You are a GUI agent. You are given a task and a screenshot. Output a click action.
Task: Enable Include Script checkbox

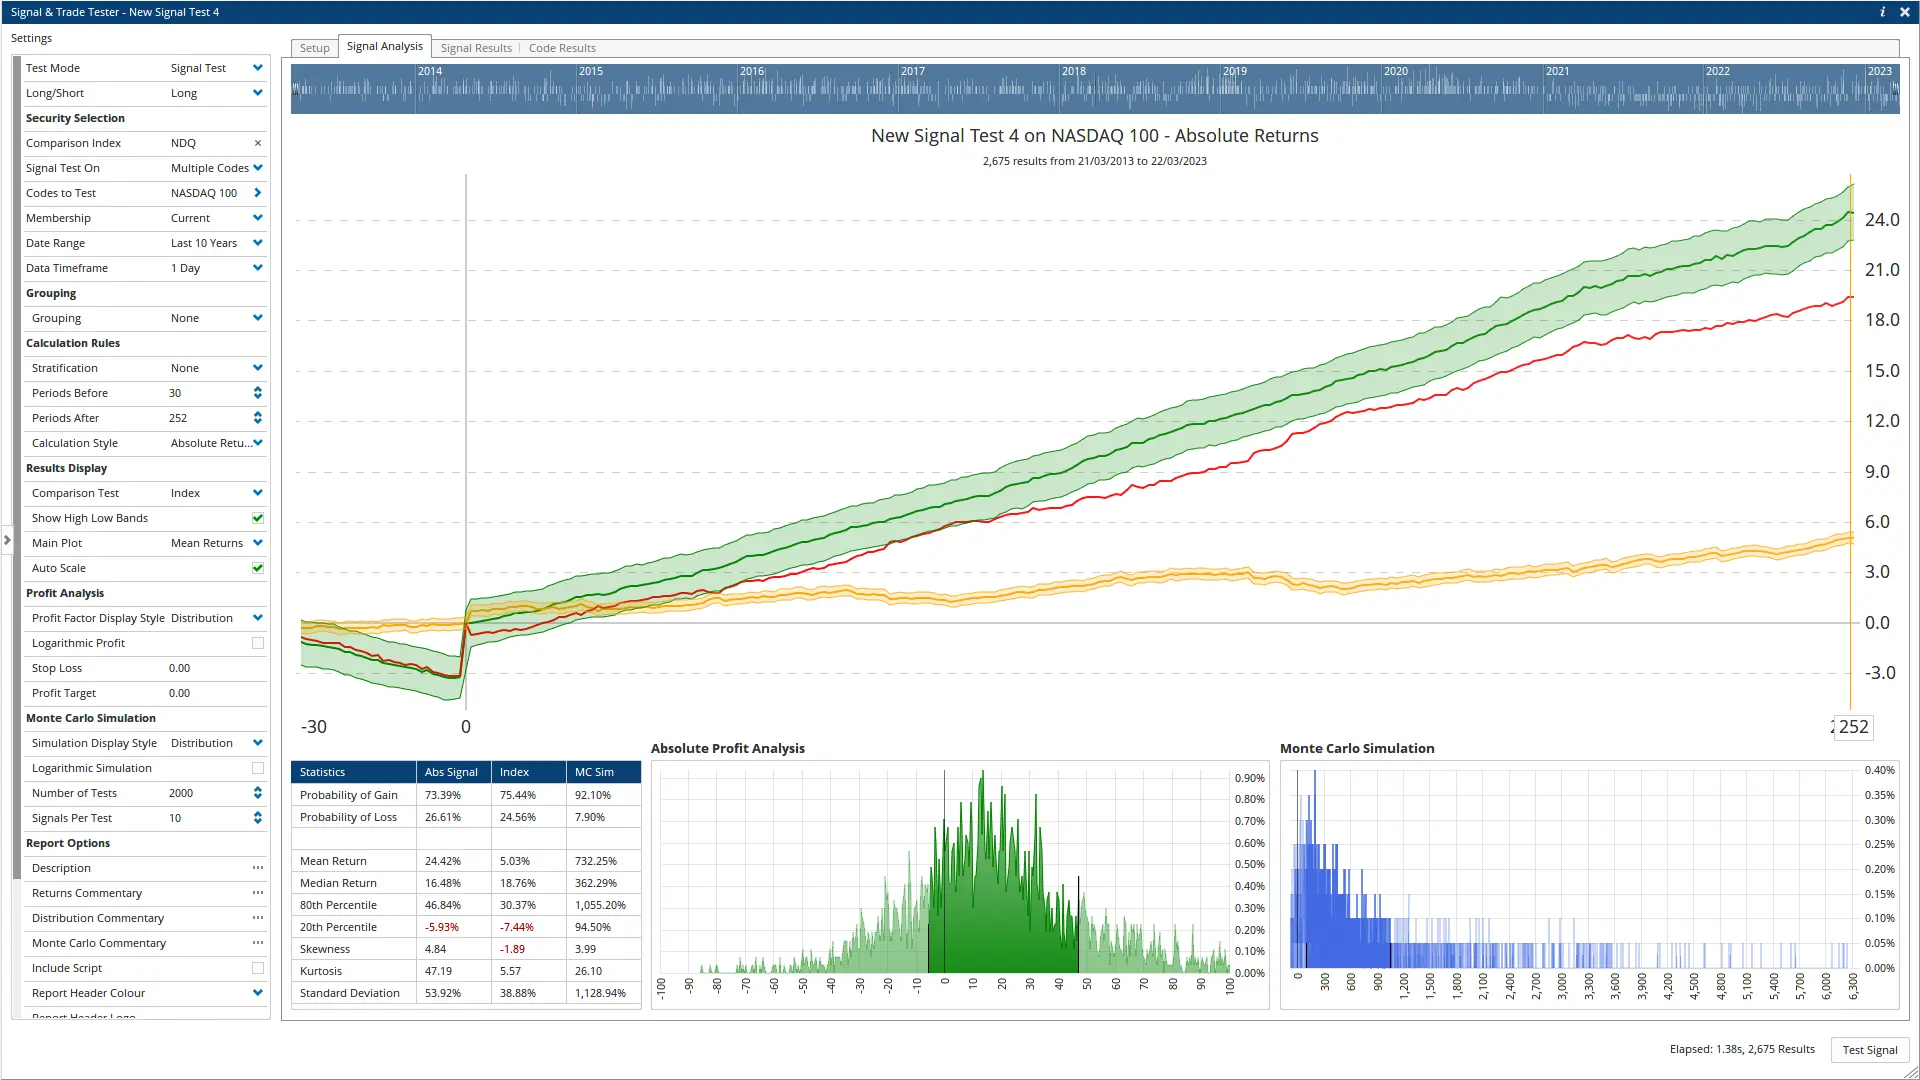[x=258, y=968]
